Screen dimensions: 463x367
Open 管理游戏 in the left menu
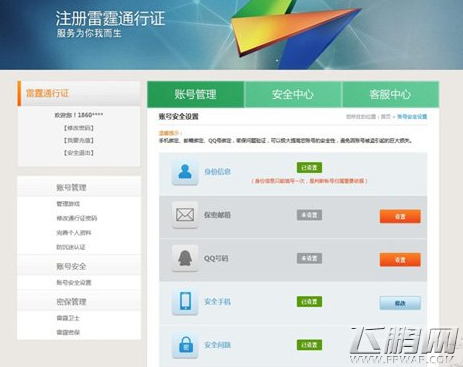[x=68, y=204]
